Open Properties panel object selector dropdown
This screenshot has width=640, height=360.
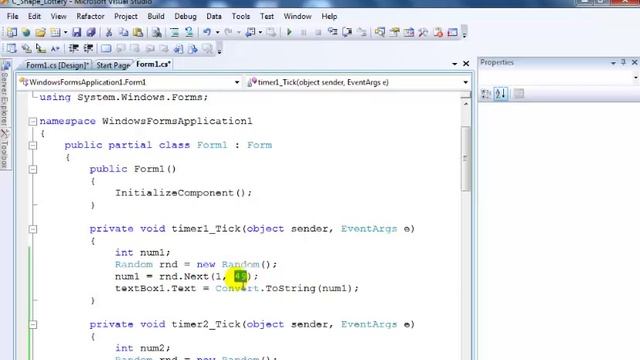pos(636,78)
